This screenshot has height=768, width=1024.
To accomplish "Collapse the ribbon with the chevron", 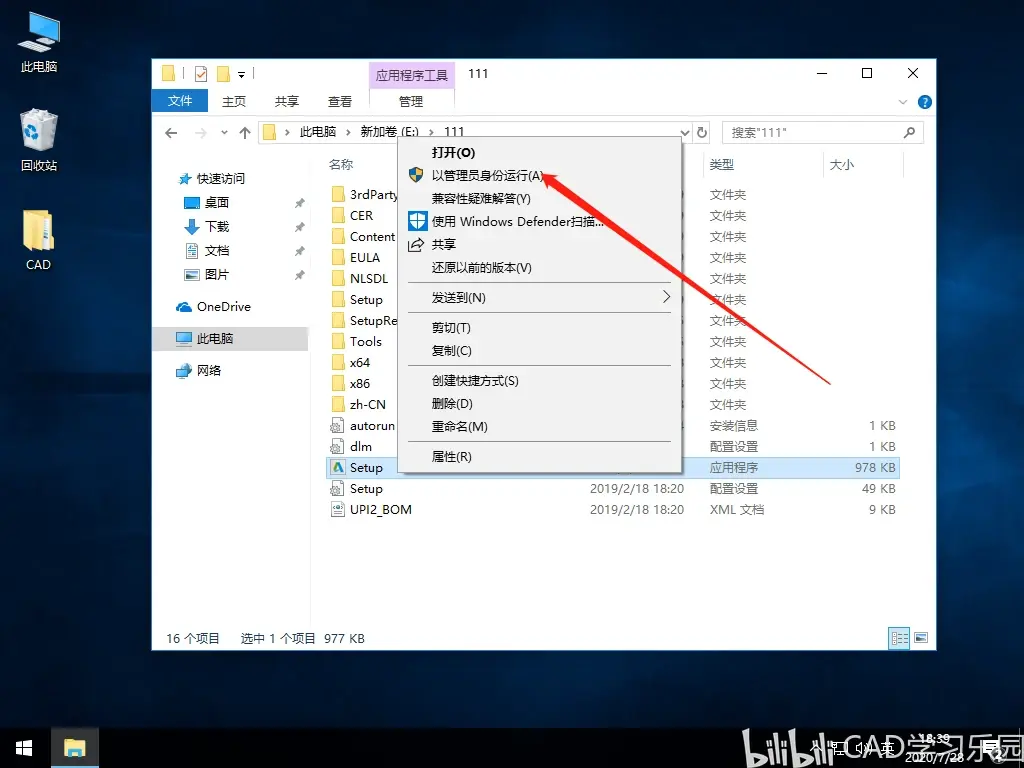I will [x=903, y=102].
